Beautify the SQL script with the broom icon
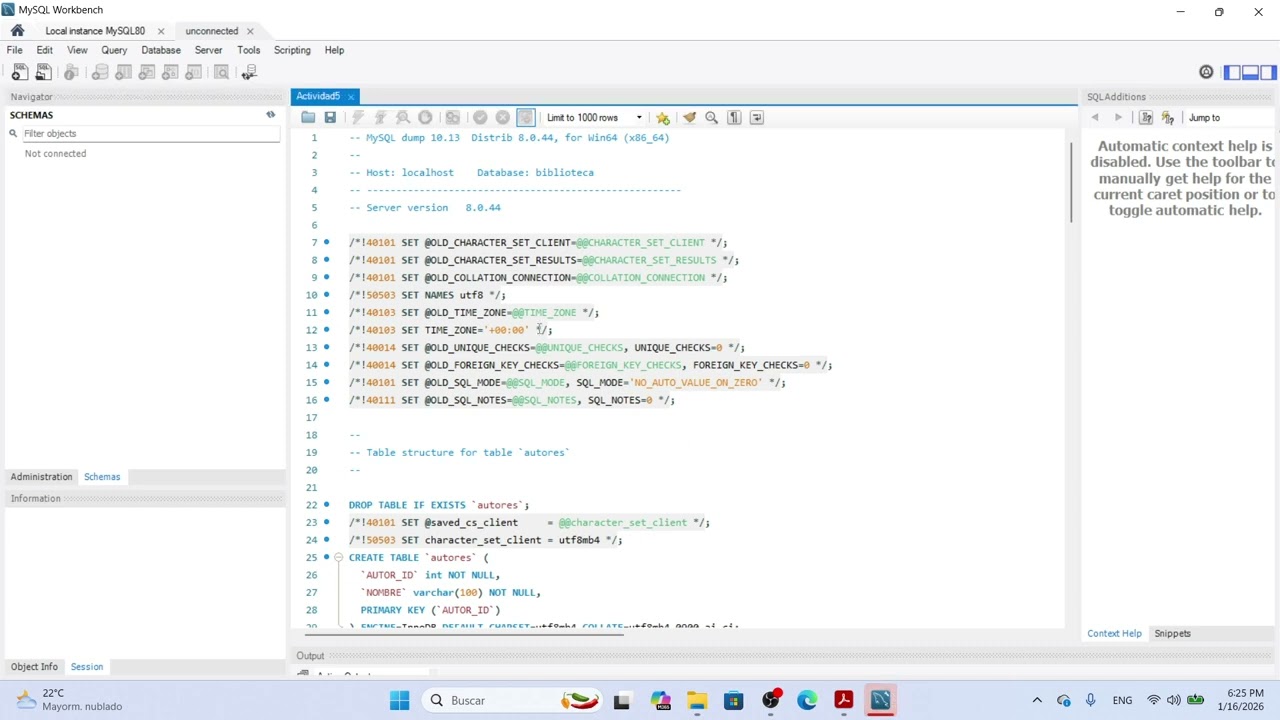1280x720 pixels. point(689,118)
